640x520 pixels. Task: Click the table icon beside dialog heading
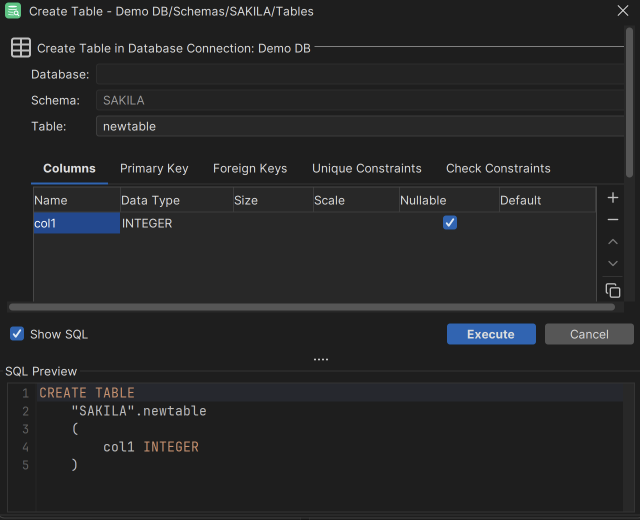(20, 48)
